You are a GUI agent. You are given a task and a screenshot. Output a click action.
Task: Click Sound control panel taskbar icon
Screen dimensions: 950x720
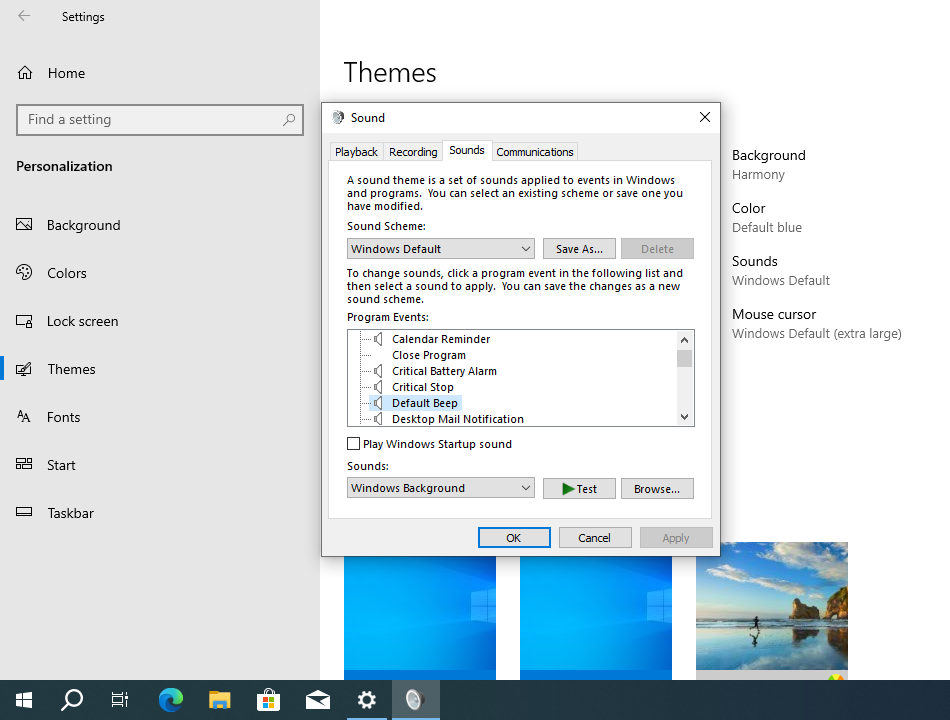(416, 700)
